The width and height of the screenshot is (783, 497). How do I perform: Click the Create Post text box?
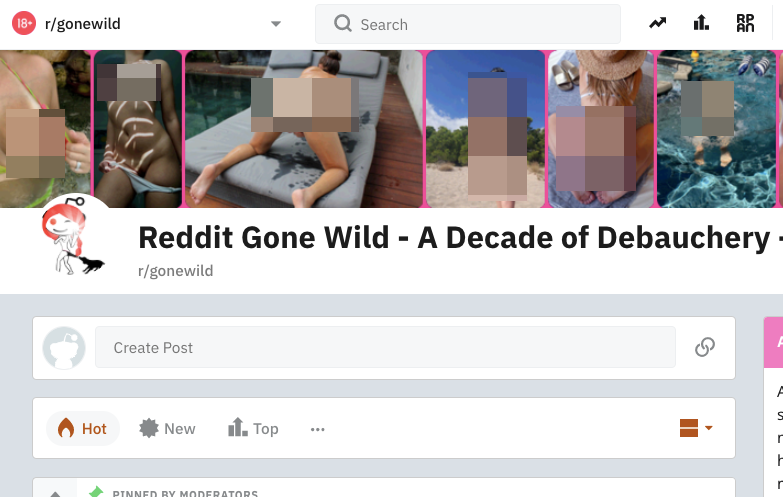click(x=385, y=347)
